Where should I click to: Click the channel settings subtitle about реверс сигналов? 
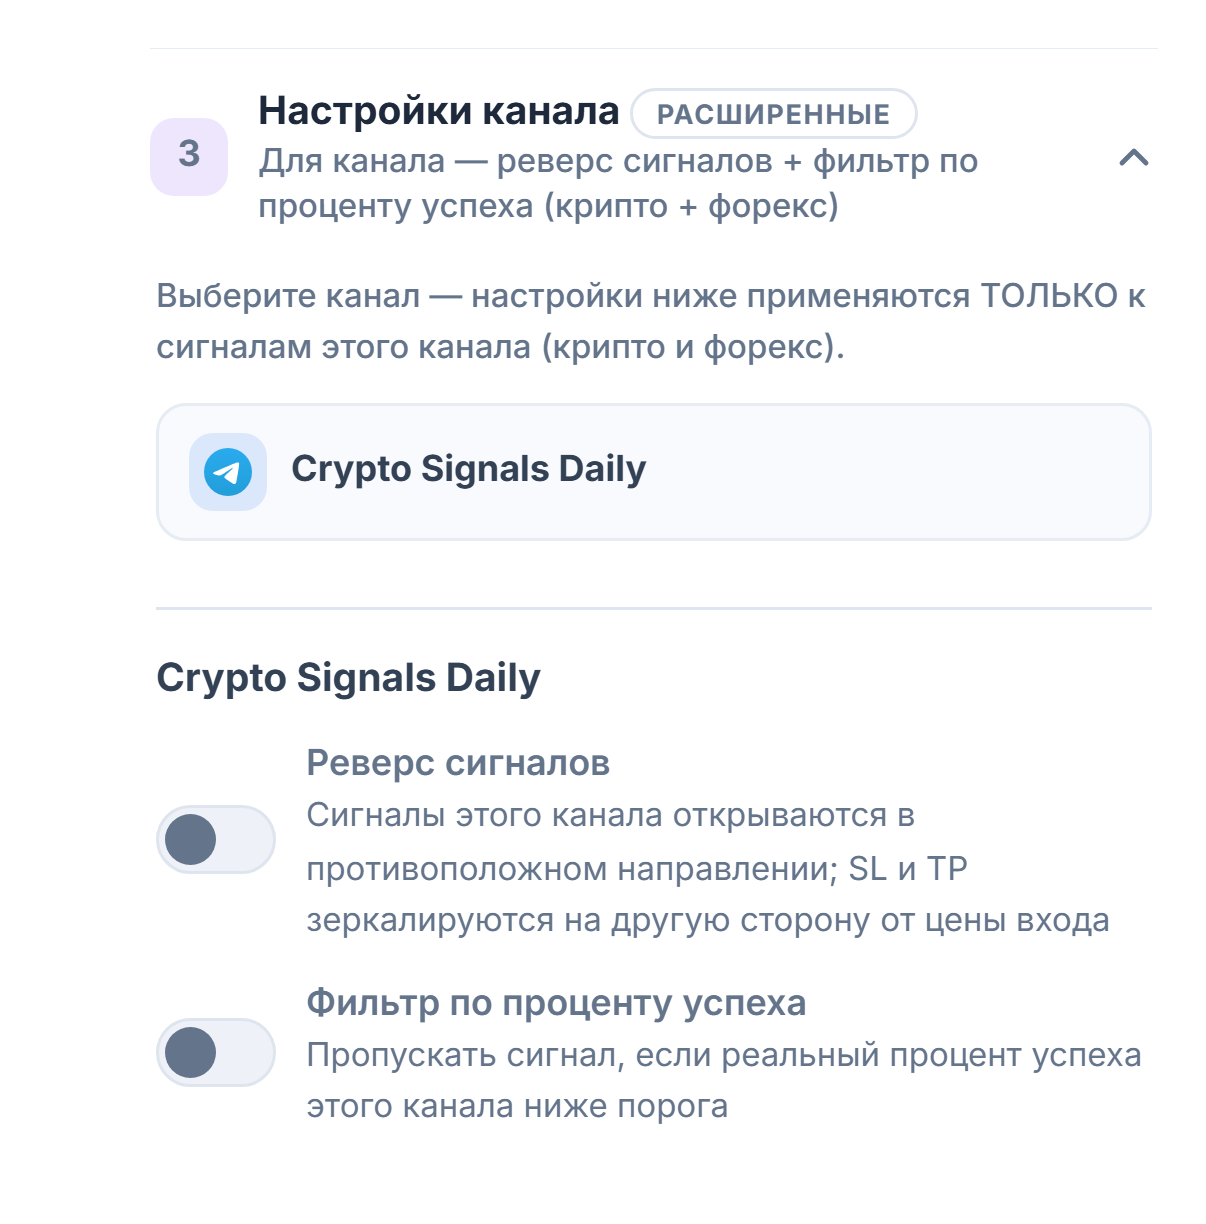click(618, 183)
